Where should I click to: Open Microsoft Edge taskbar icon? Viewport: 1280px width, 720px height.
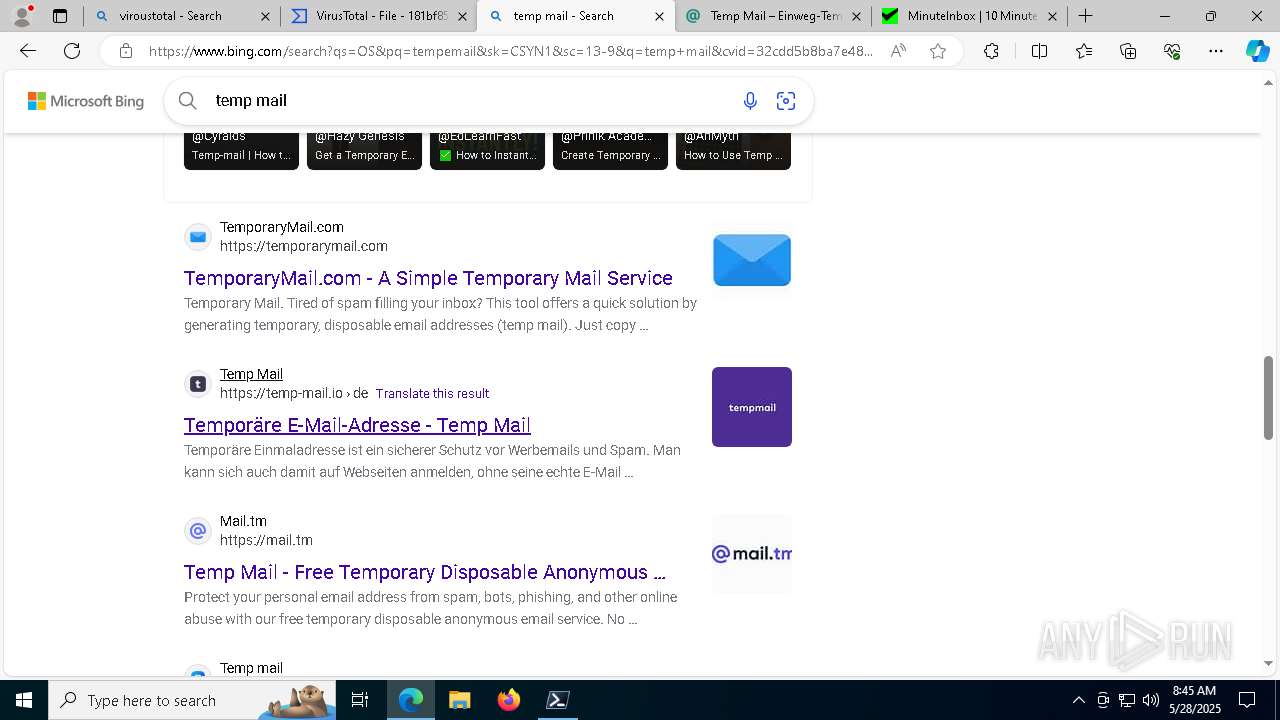coord(411,700)
